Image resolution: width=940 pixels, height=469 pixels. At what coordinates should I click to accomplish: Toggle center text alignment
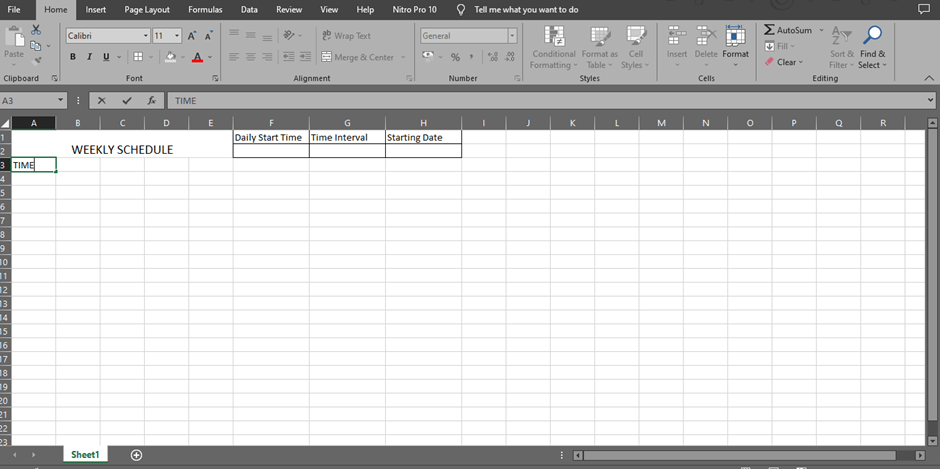251,57
